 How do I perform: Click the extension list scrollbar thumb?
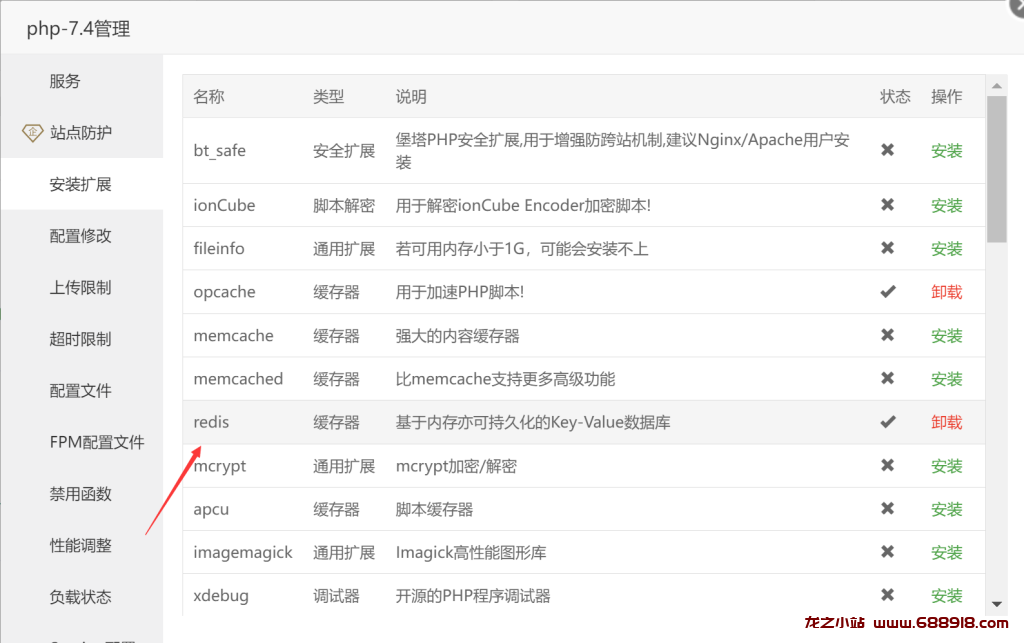tap(997, 170)
